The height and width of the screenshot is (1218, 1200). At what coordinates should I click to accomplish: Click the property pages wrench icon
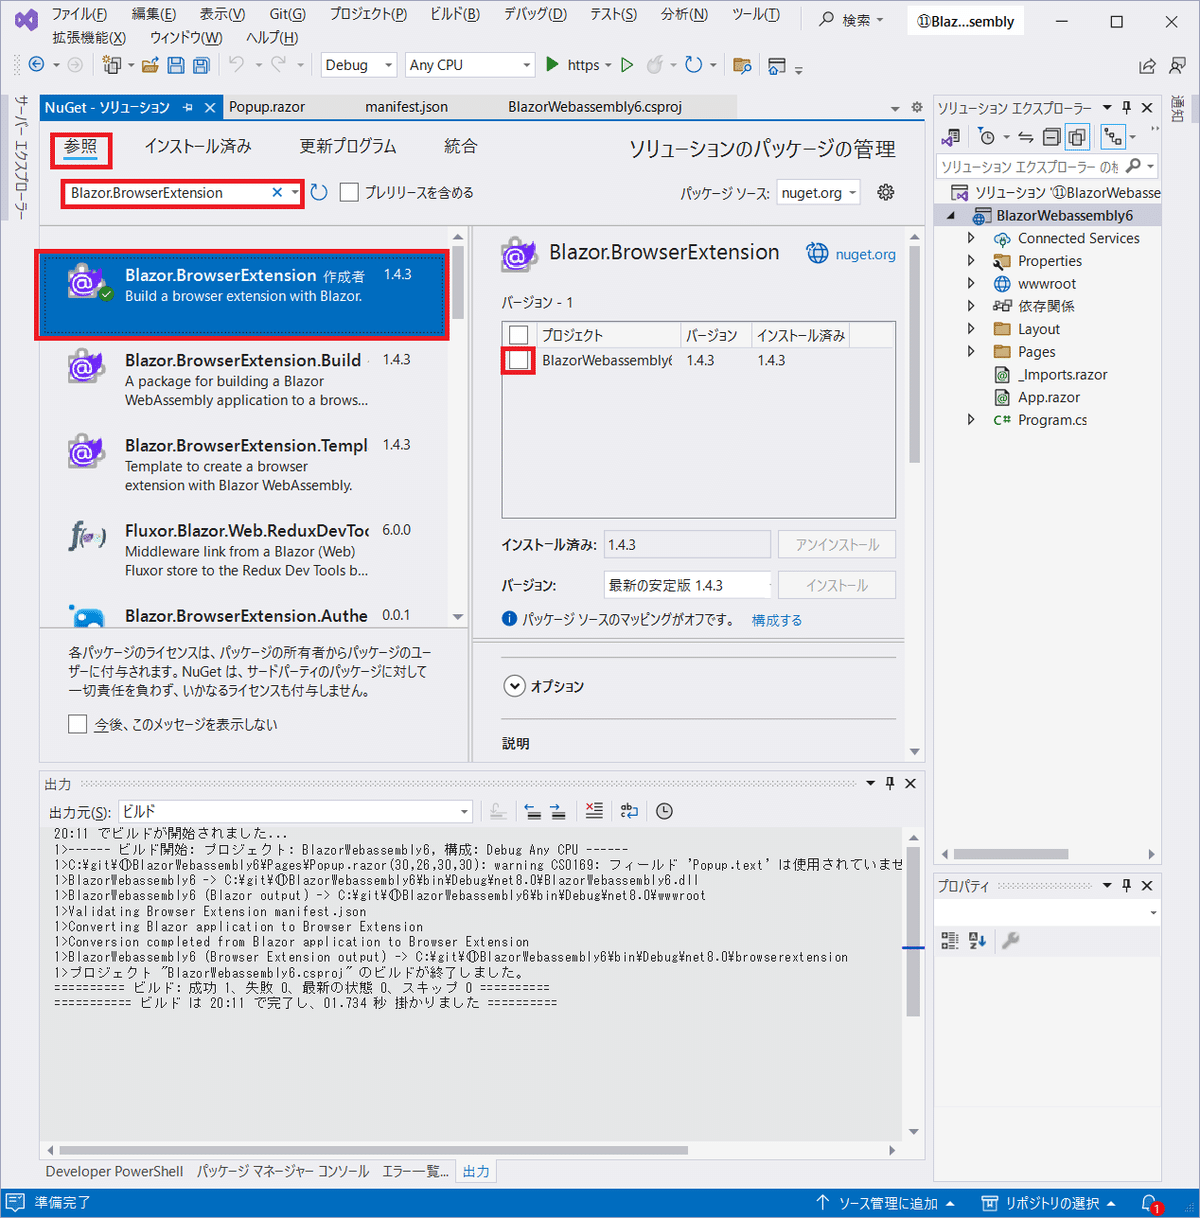click(1010, 940)
